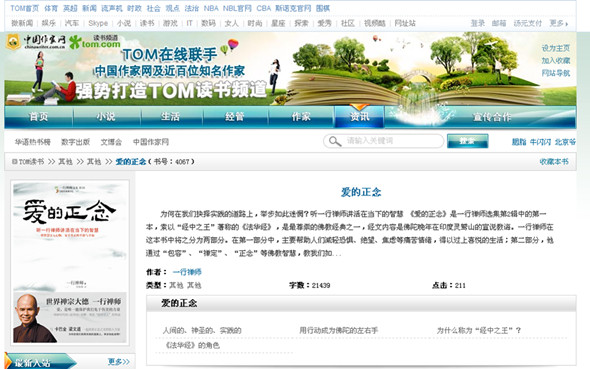Screen dimensions: 590x369
Task: Click 体育 in top navigation
Action: (51, 8)
